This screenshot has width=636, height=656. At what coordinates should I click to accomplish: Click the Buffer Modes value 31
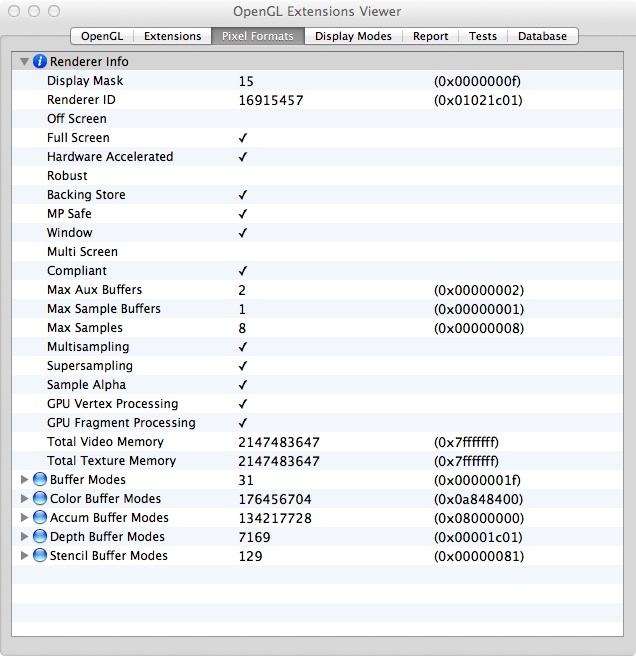pyautogui.click(x=246, y=480)
